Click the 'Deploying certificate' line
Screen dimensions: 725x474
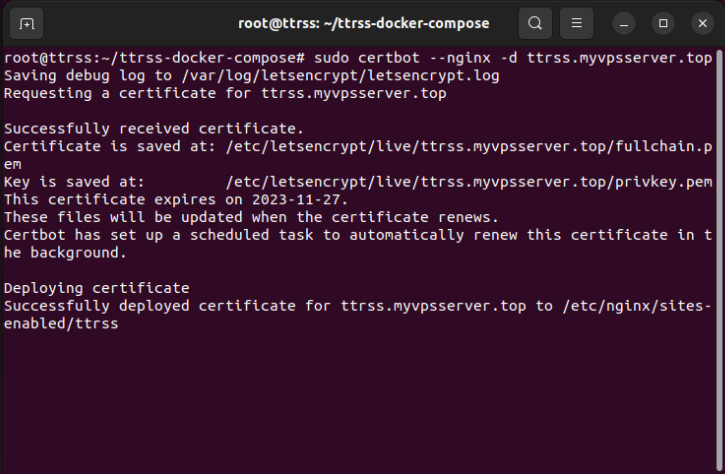point(97,288)
